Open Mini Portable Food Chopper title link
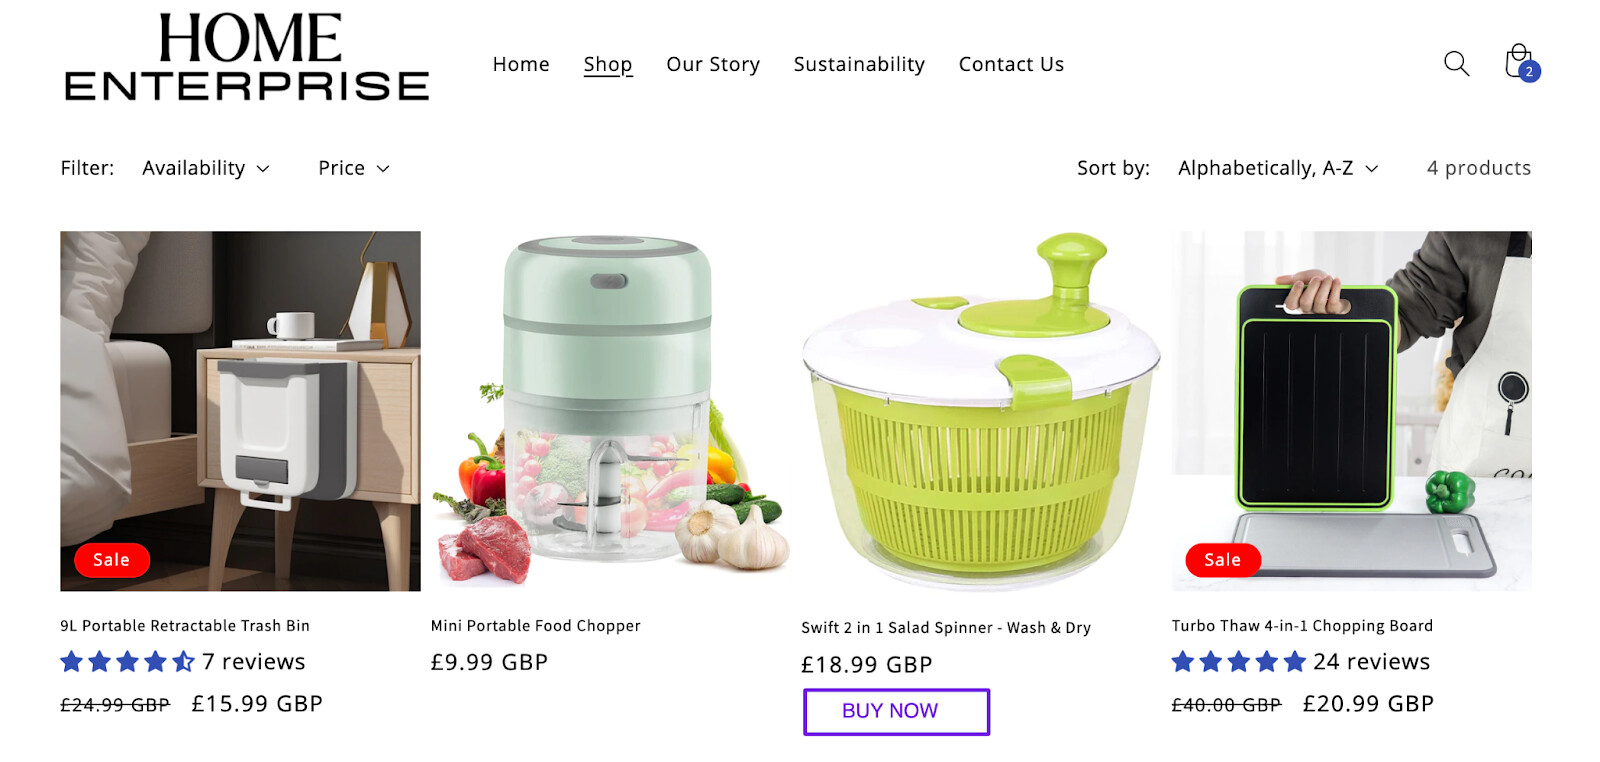This screenshot has height=762, width=1600. coord(536,626)
